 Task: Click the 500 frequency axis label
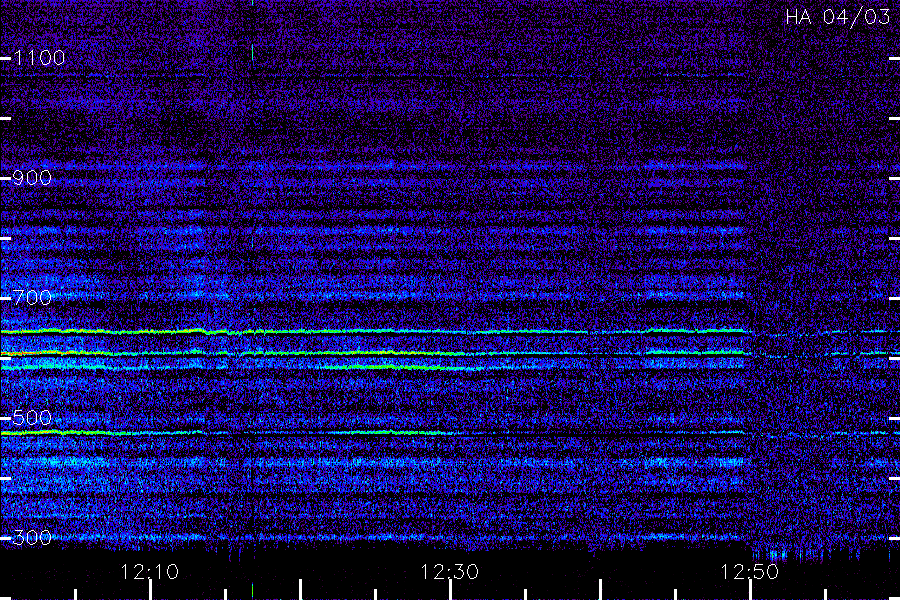(x=32, y=418)
